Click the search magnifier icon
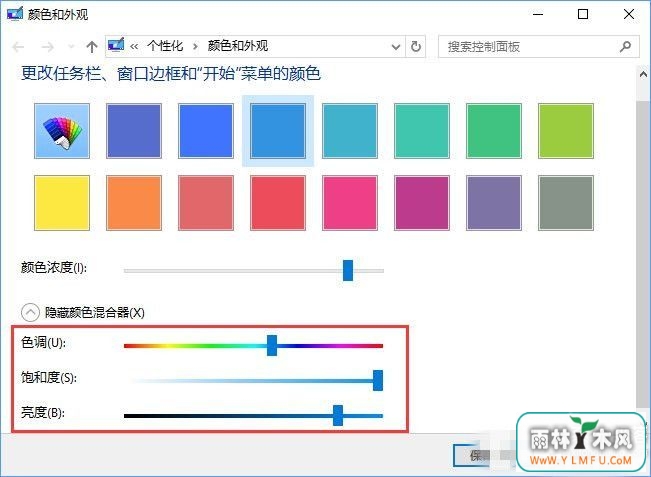 (x=625, y=46)
